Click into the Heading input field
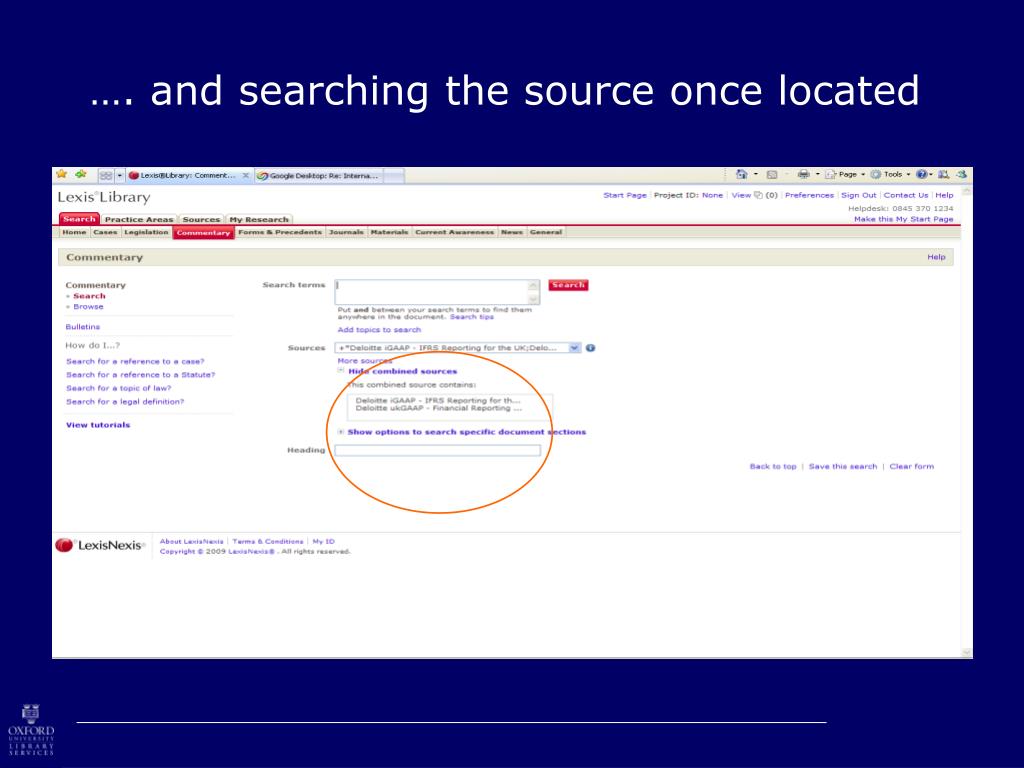The image size is (1024, 768). 437,451
